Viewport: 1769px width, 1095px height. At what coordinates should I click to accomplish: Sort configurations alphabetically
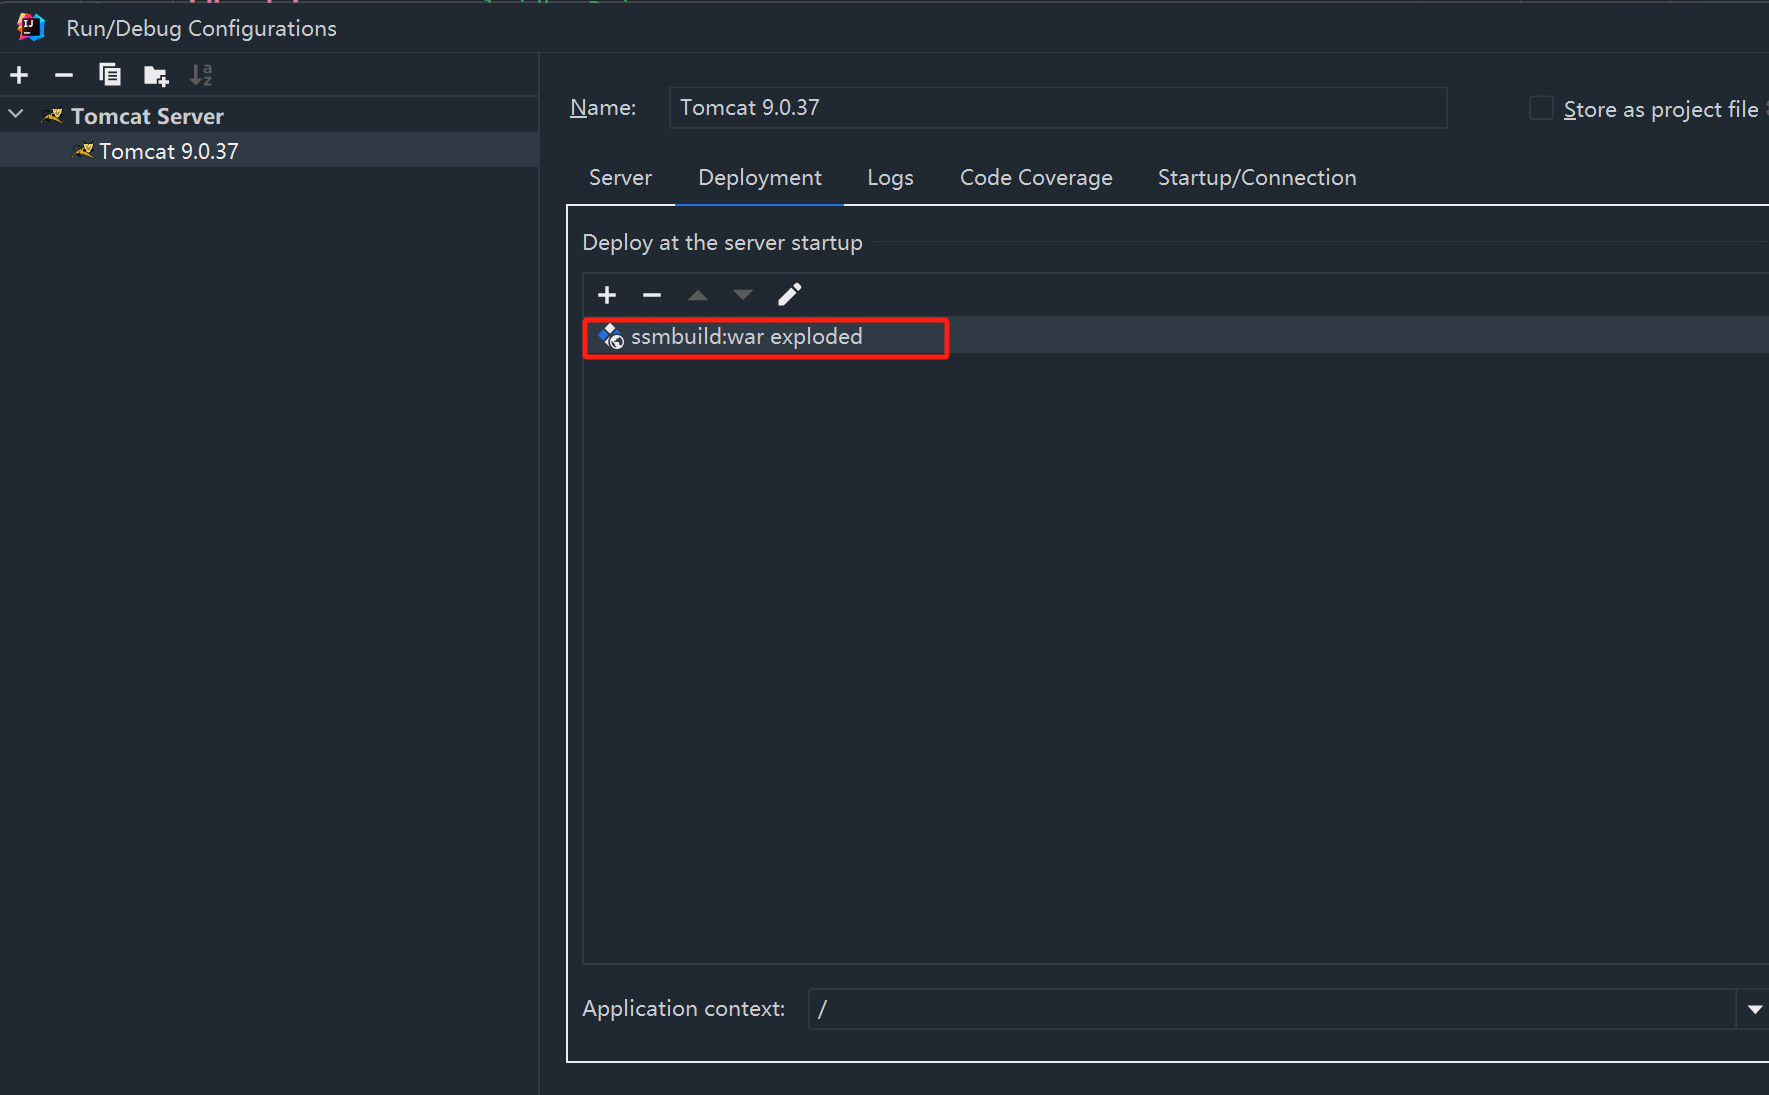(201, 75)
